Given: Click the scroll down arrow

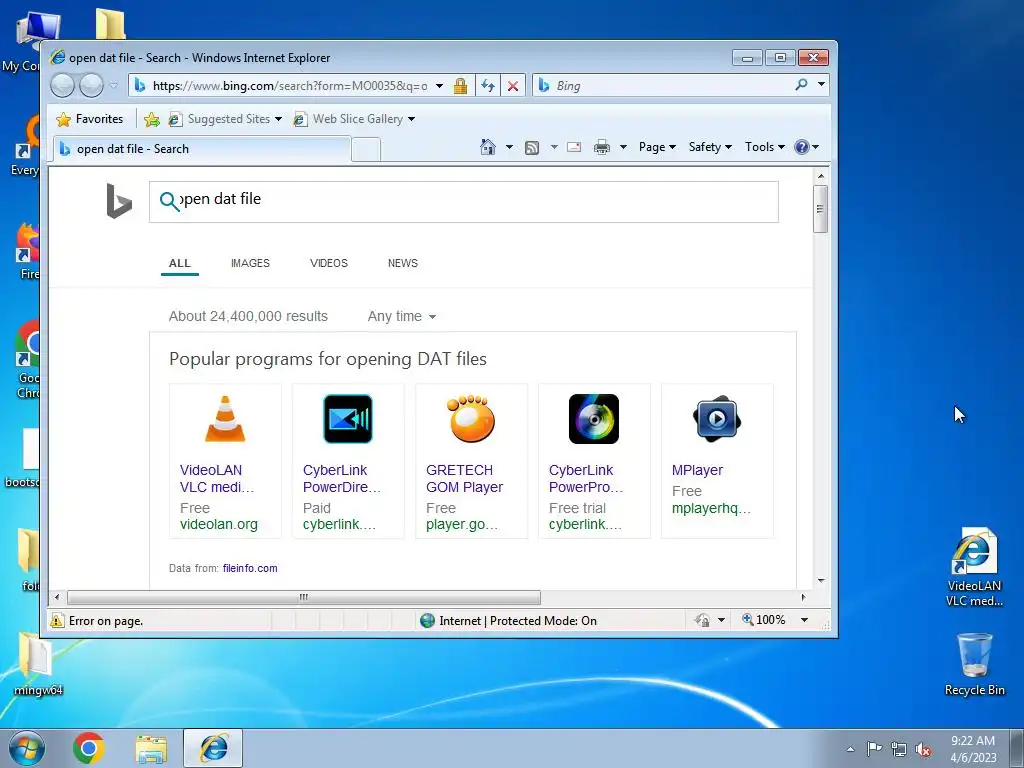Looking at the screenshot, I should coord(821,580).
